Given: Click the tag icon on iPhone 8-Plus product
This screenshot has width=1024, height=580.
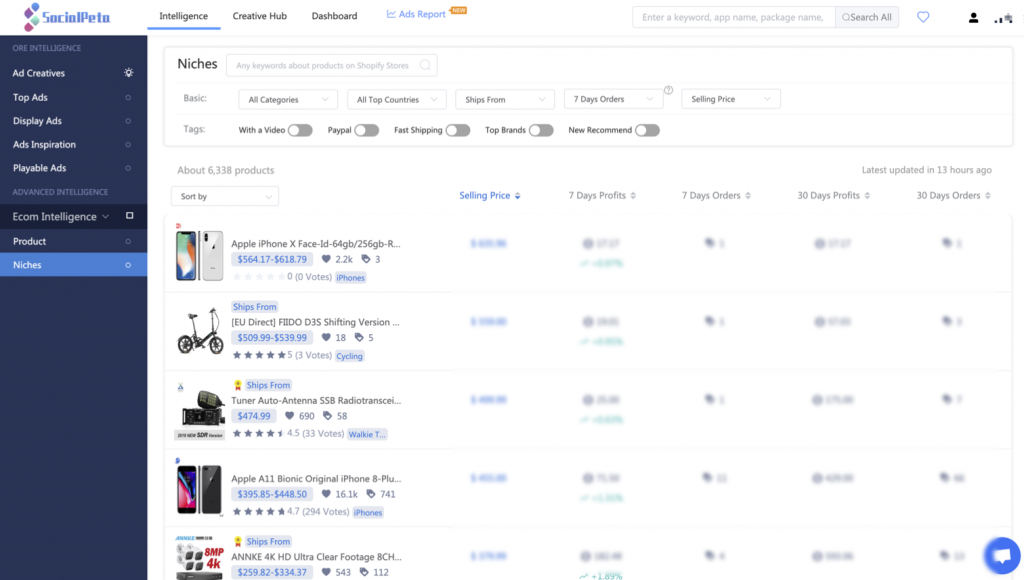Looking at the screenshot, I should pos(370,494).
